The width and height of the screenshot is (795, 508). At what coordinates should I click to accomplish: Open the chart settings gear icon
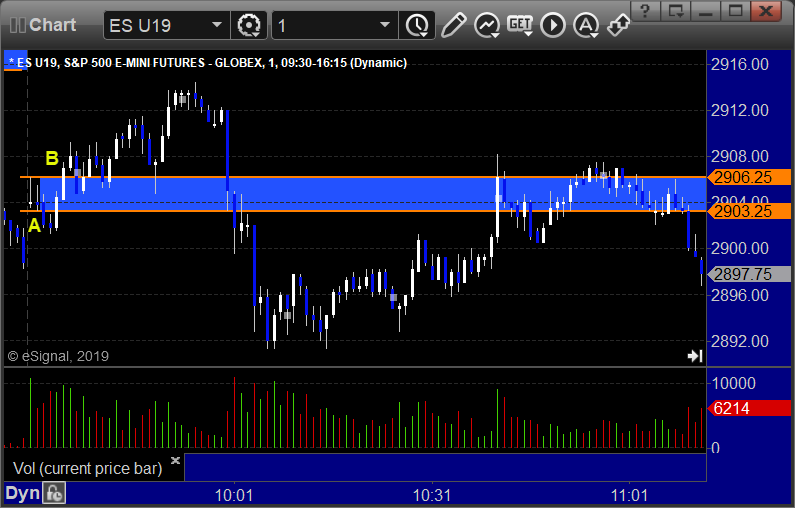click(249, 25)
